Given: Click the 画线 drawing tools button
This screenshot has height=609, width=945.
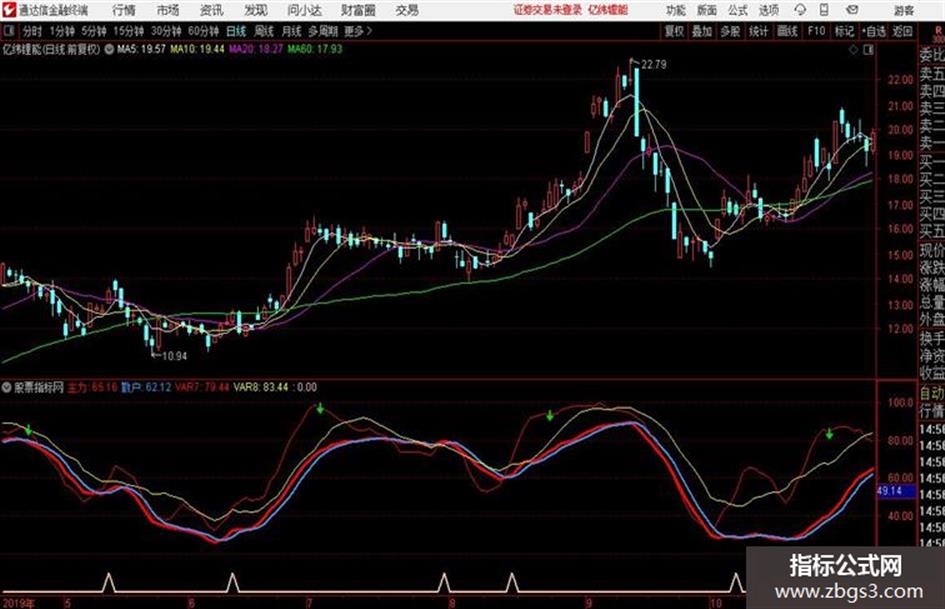Looking at the screenshot, I should pyautogui.click(x=788, y=31).
